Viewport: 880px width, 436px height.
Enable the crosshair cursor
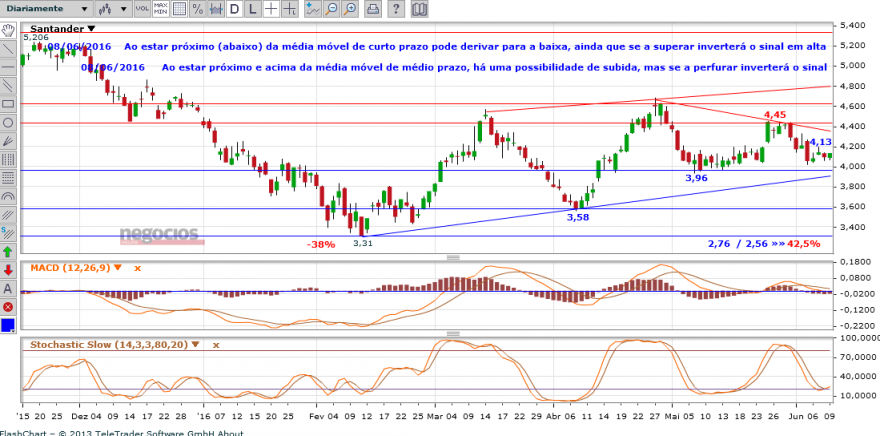tap(272, 8)
